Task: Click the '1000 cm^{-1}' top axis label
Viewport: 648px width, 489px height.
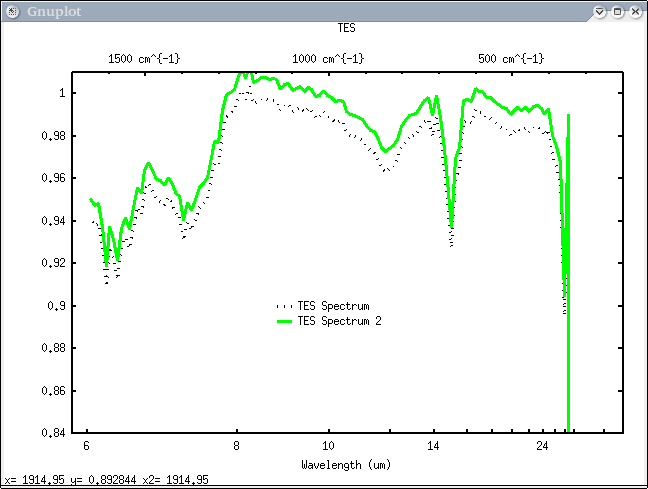Action: (x=328, y=59)
